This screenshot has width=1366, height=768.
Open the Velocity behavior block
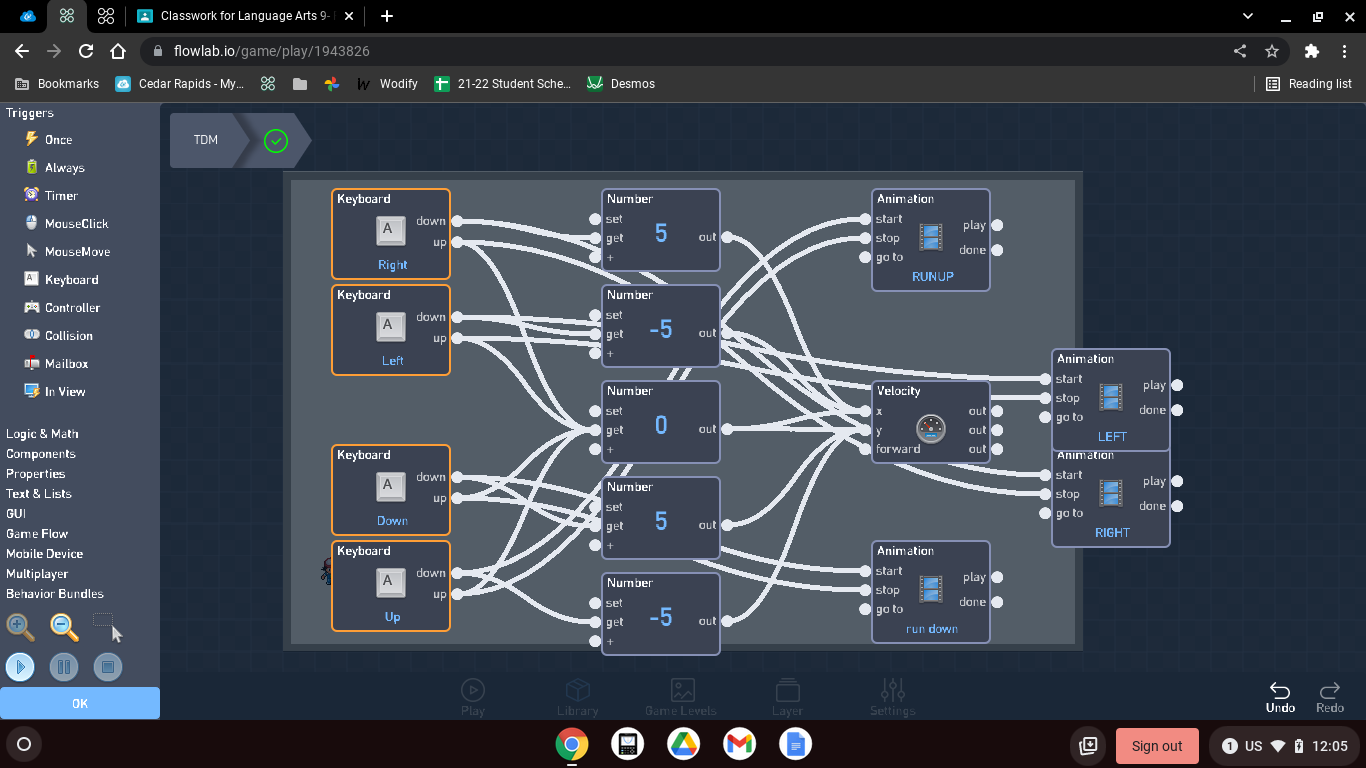tap(931, 421)
